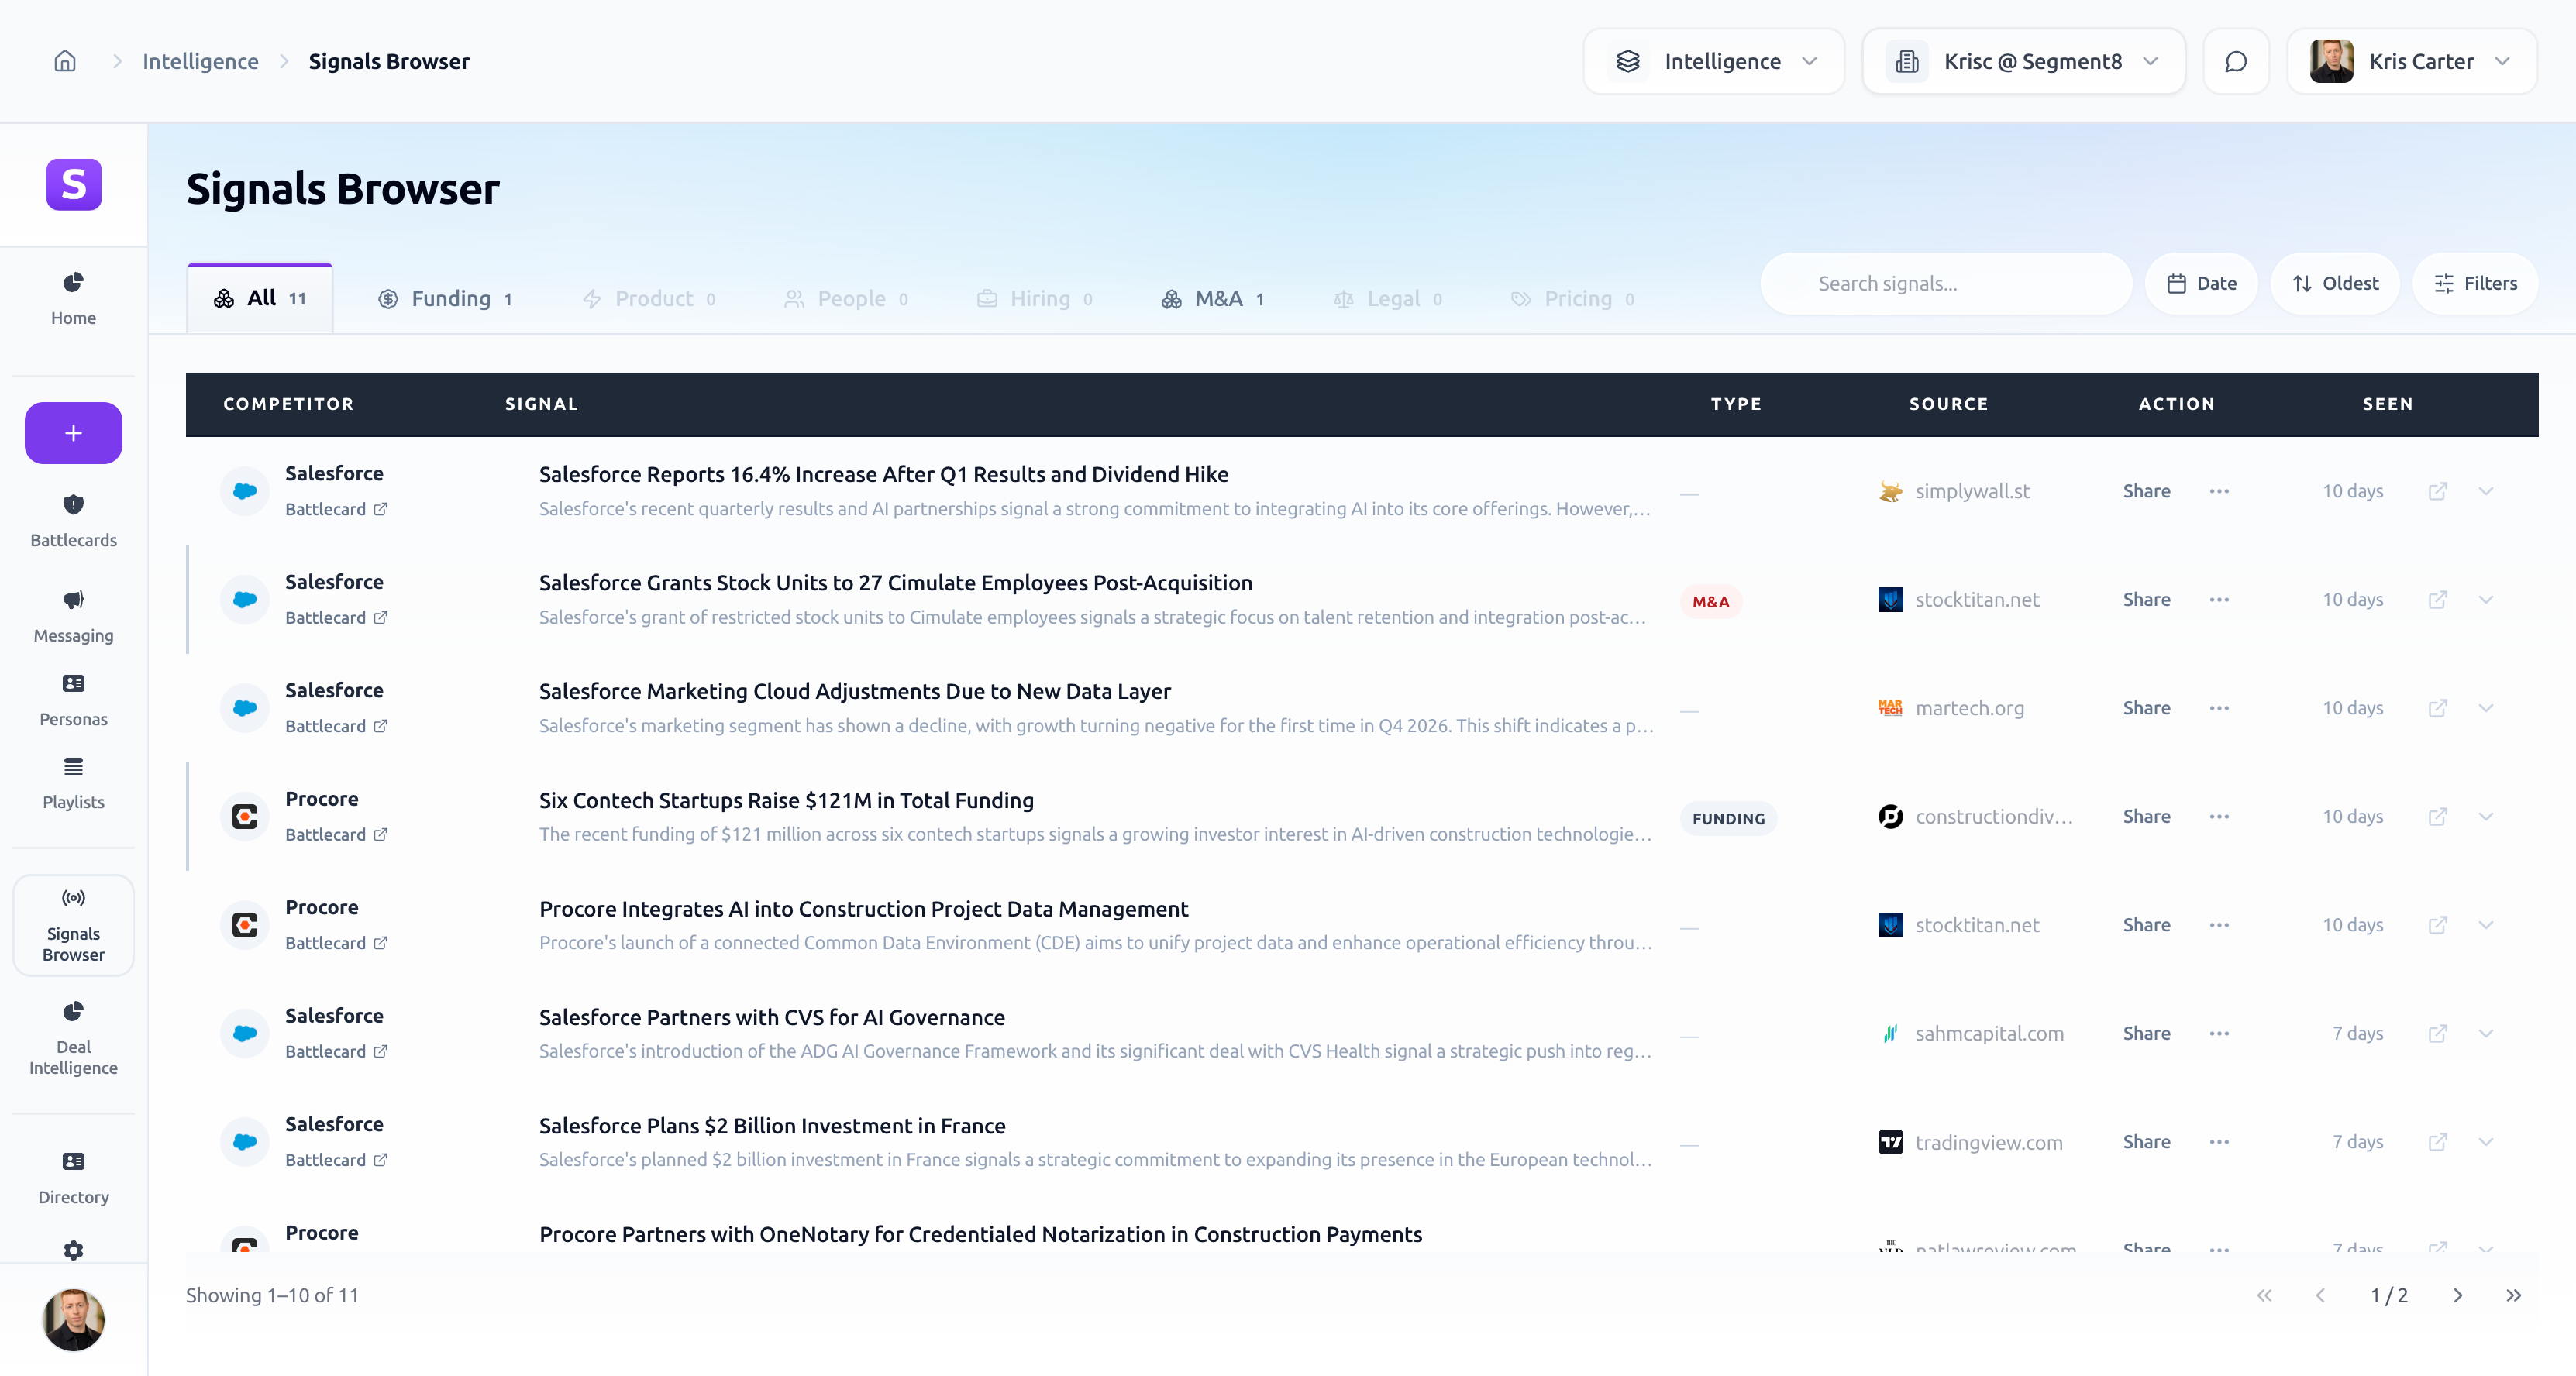Open the Krisc @ Segment8 account dropdown
This screenshot has width=2576, height=1376.
[2024, 61]
